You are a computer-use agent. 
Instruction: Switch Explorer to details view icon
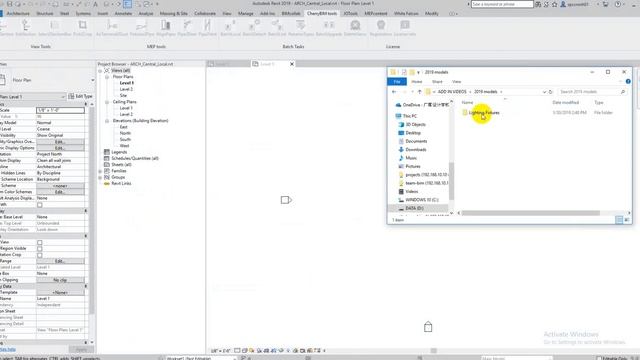619,220
